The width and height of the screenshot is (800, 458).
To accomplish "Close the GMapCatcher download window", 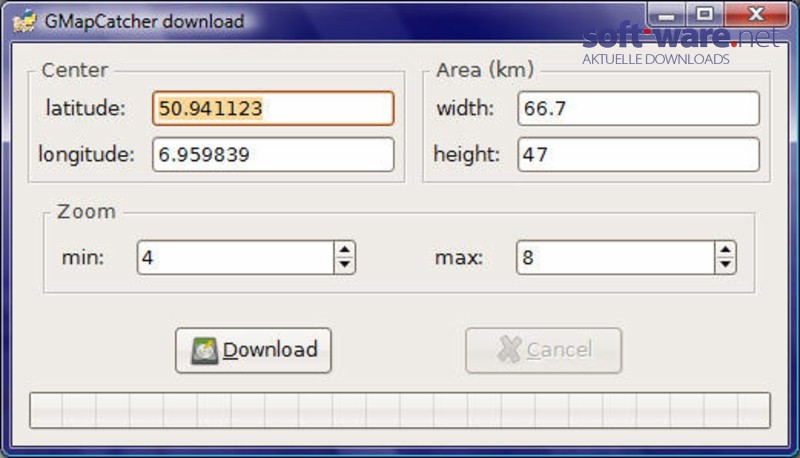I will [756, 14].
